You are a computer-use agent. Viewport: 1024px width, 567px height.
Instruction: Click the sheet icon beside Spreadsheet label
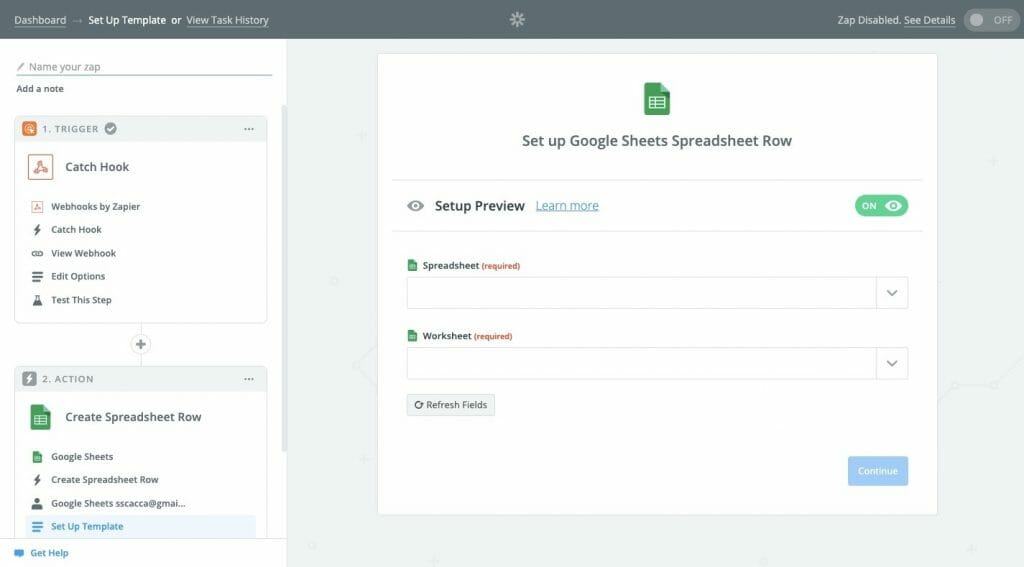click(x=412, y=265)
